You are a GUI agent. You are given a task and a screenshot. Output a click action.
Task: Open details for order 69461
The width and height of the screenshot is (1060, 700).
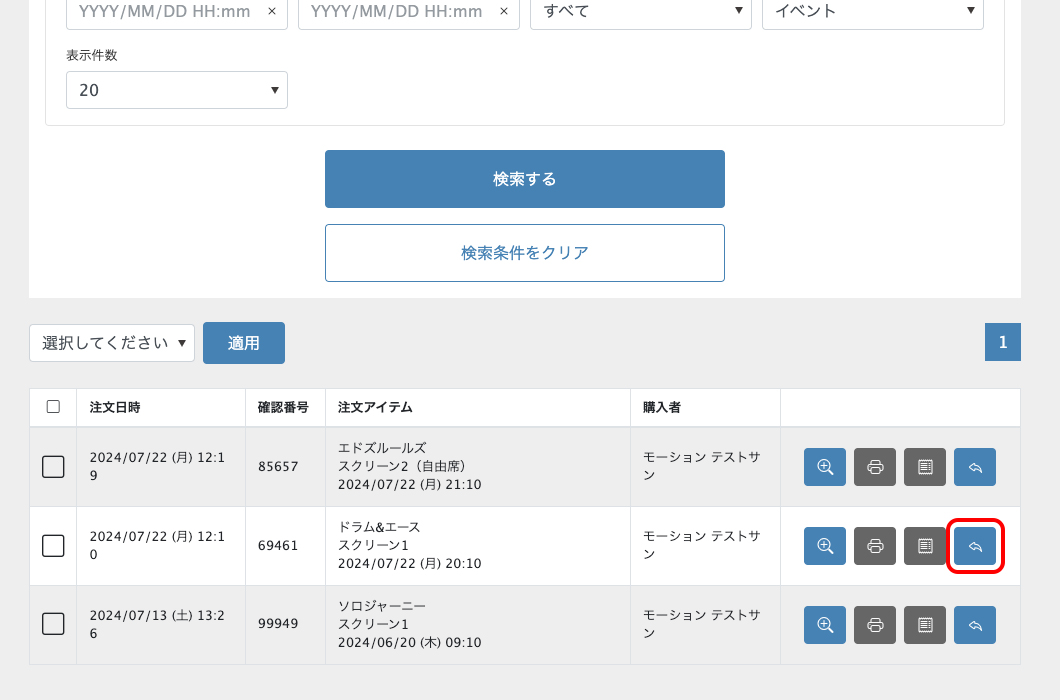[824, 546]
